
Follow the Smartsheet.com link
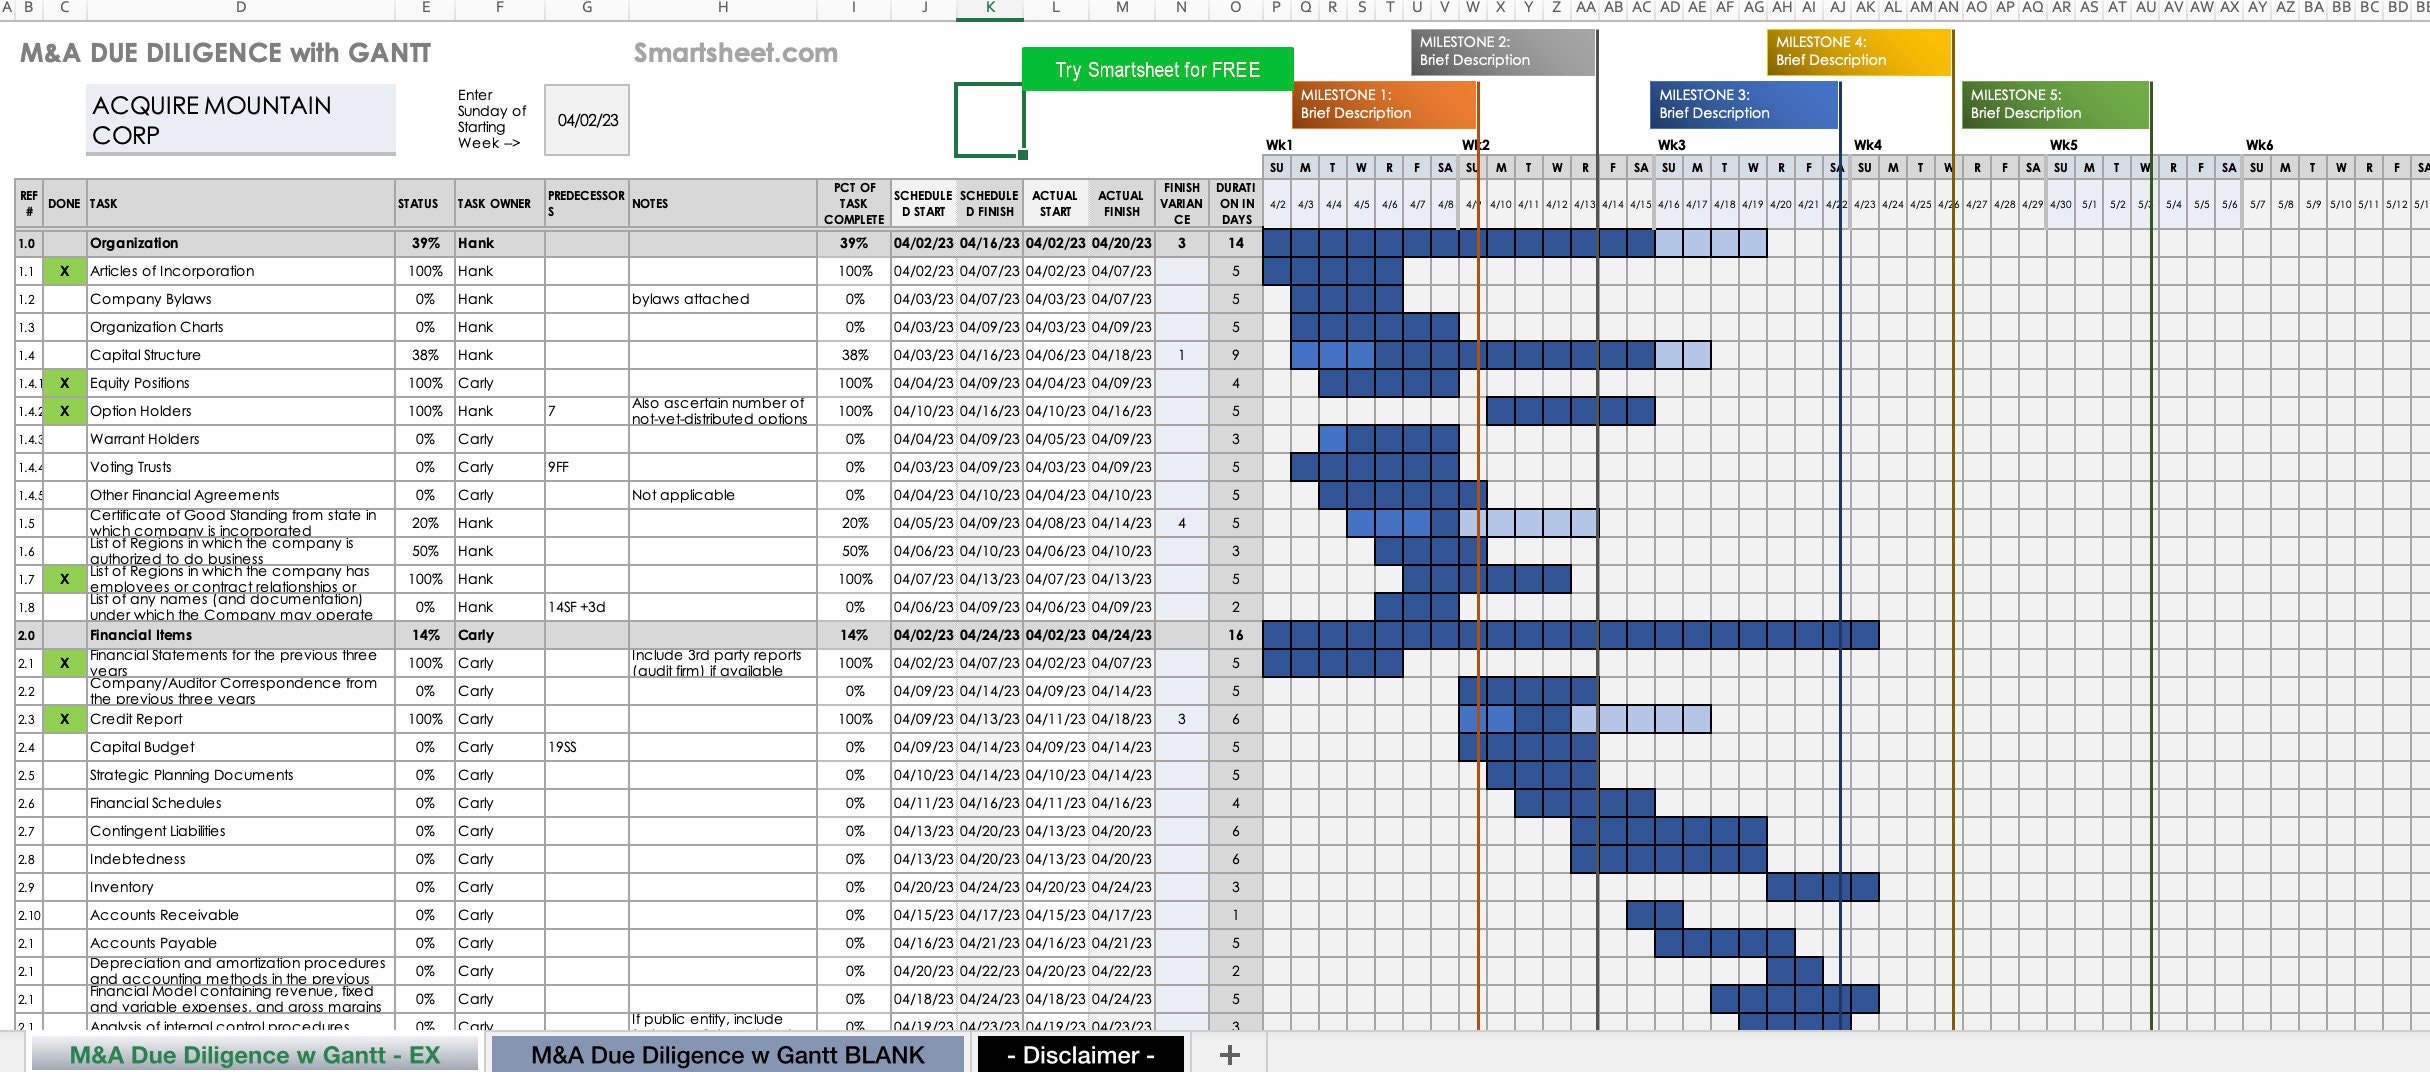(736, 53)
